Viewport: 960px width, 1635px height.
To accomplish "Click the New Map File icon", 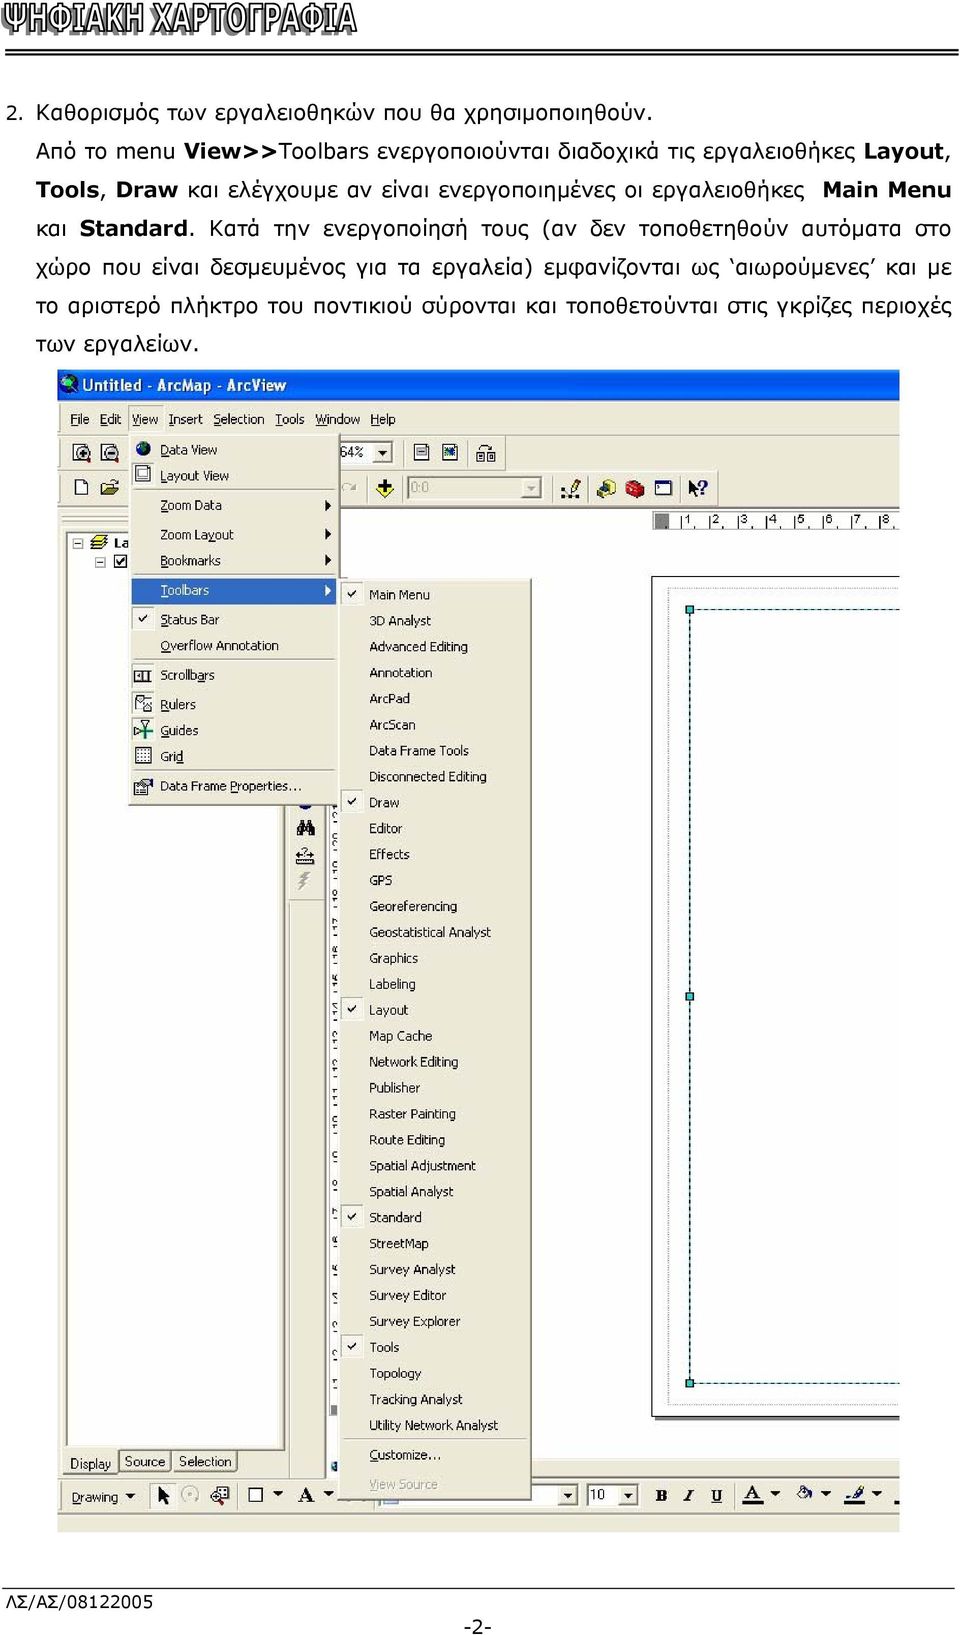I will pyautogui.click(x=81, y=488).
